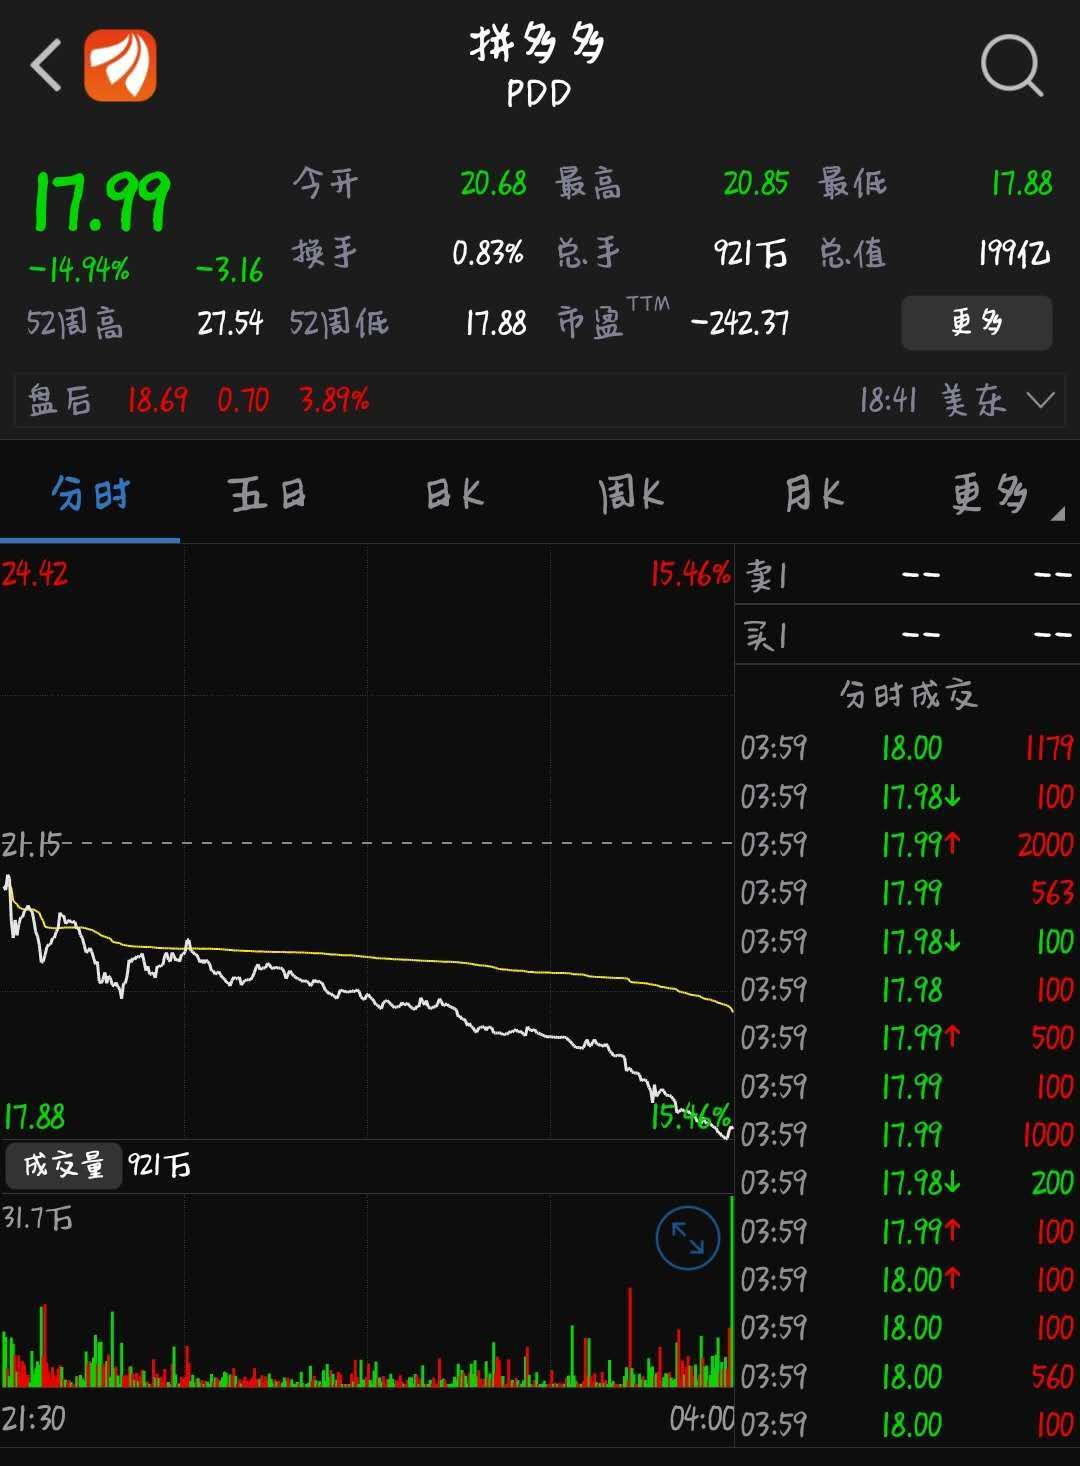
Task: Tap the 总值 value 199亿
Action: [x=1014, y=253]
